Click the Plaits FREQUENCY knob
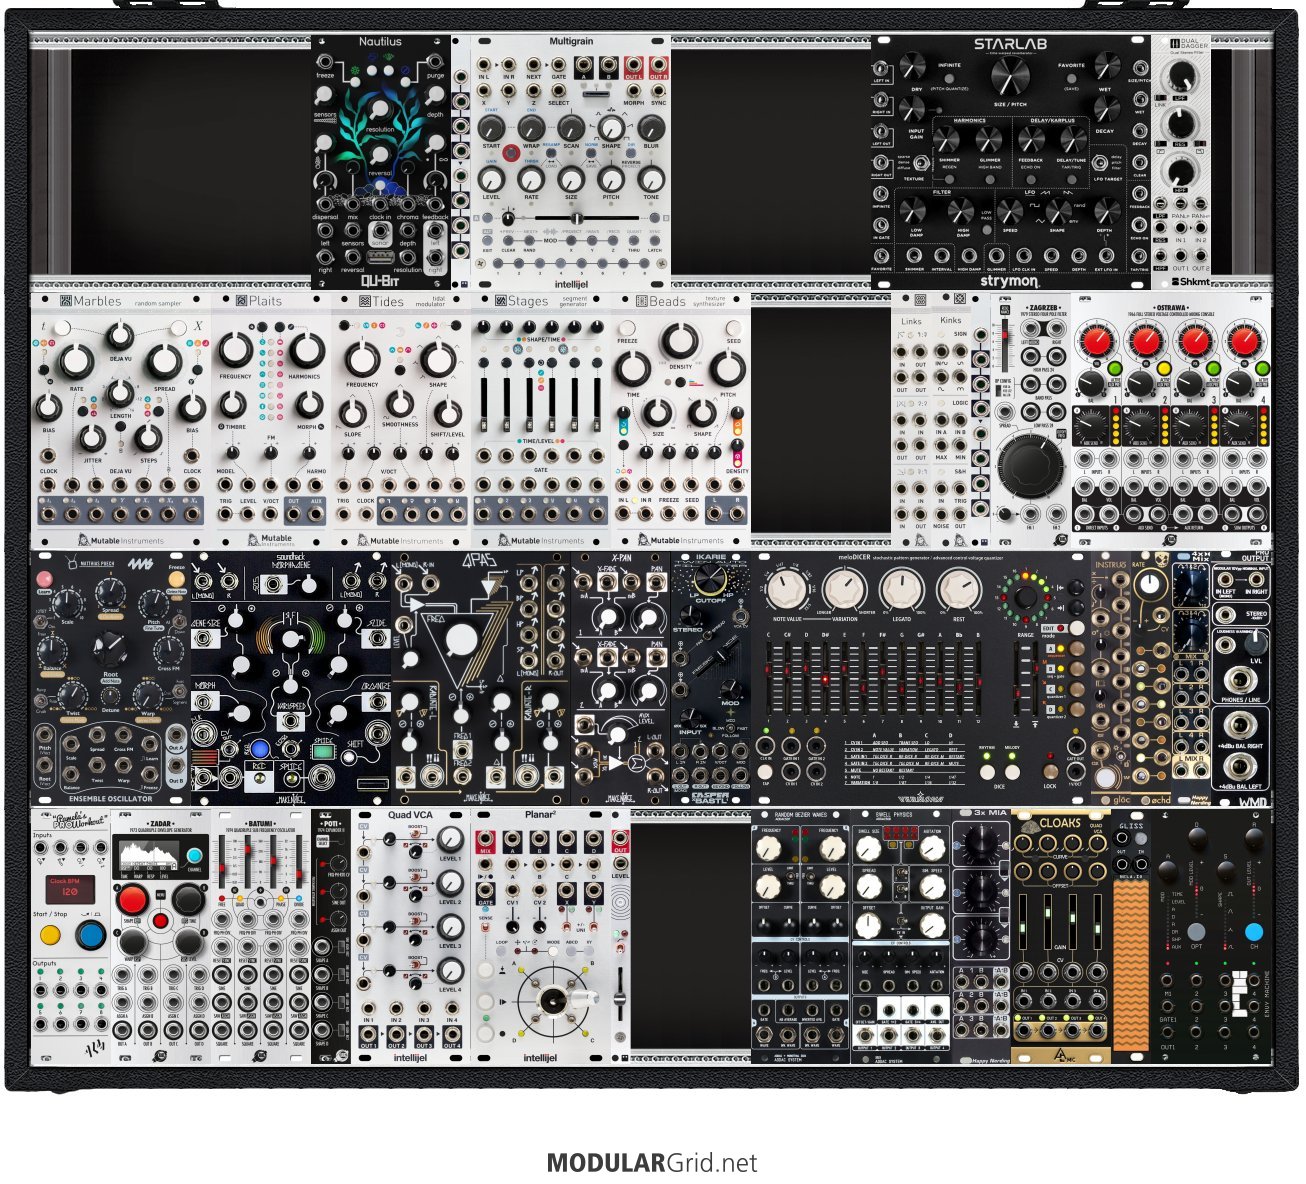 pos(236,350)
